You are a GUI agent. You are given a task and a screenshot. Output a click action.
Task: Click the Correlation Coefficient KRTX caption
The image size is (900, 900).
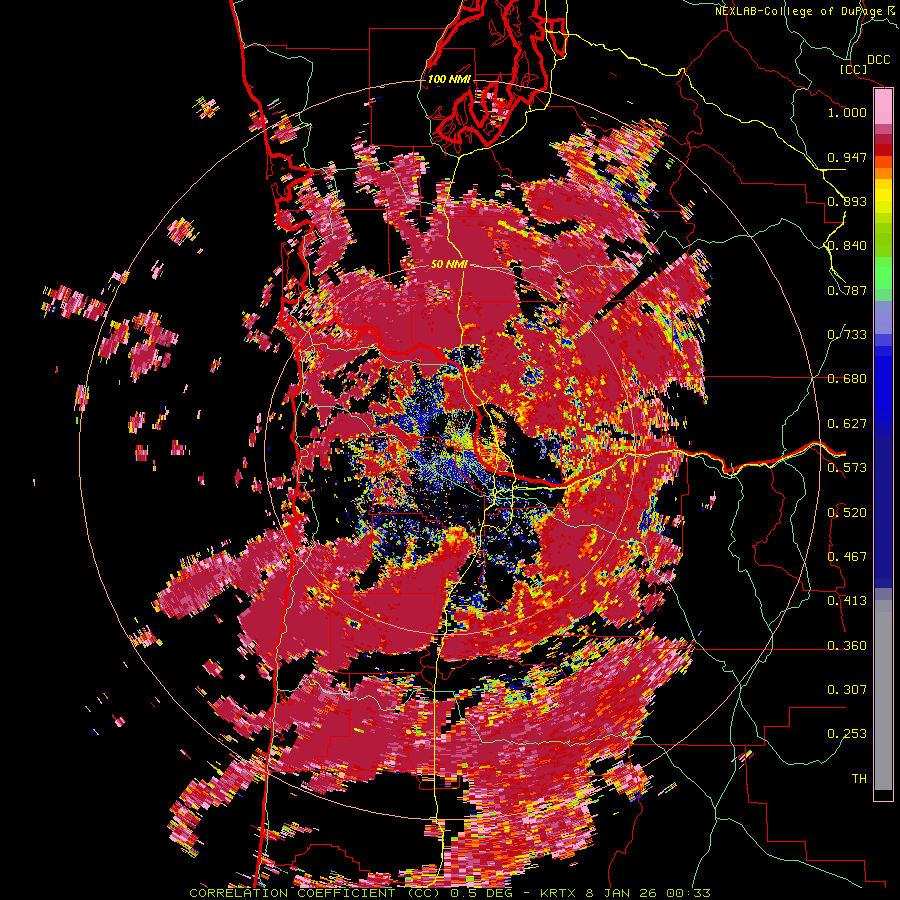click(449, 893)
